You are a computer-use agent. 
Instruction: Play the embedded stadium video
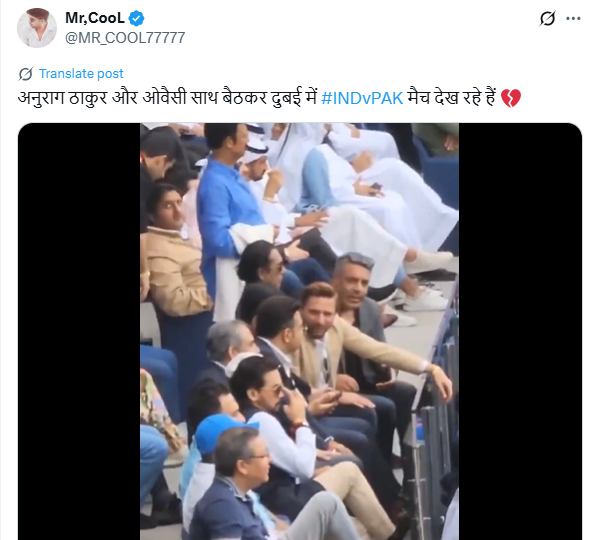click(300, 331)
